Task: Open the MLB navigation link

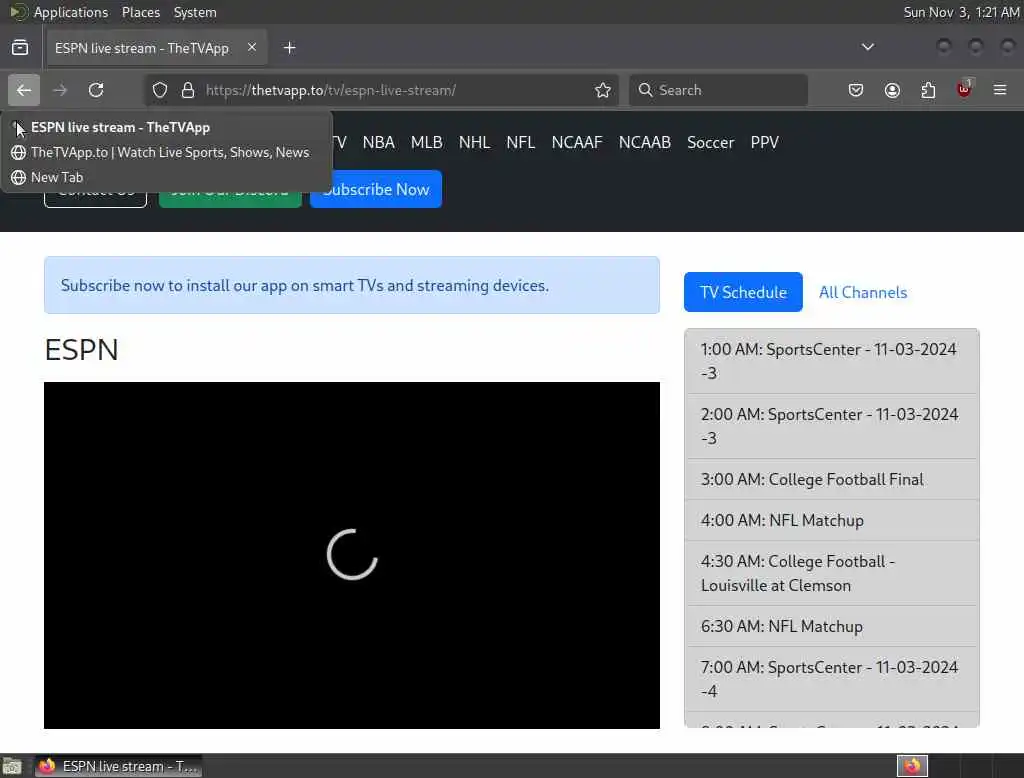Action: 426,142
